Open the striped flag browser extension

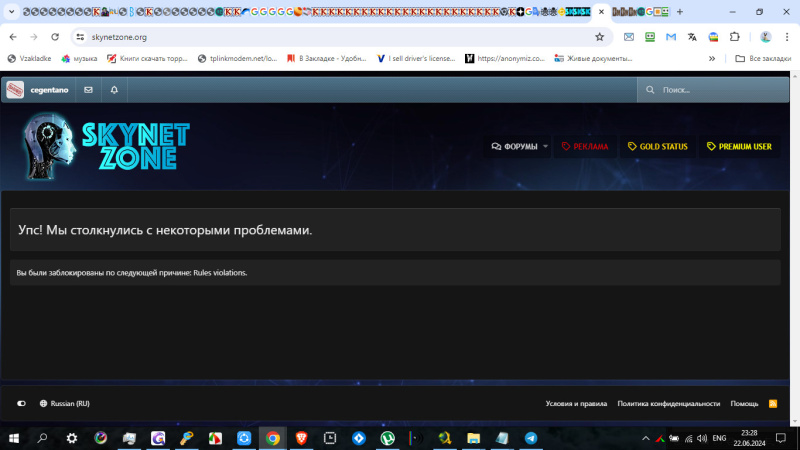coord(713,37)
